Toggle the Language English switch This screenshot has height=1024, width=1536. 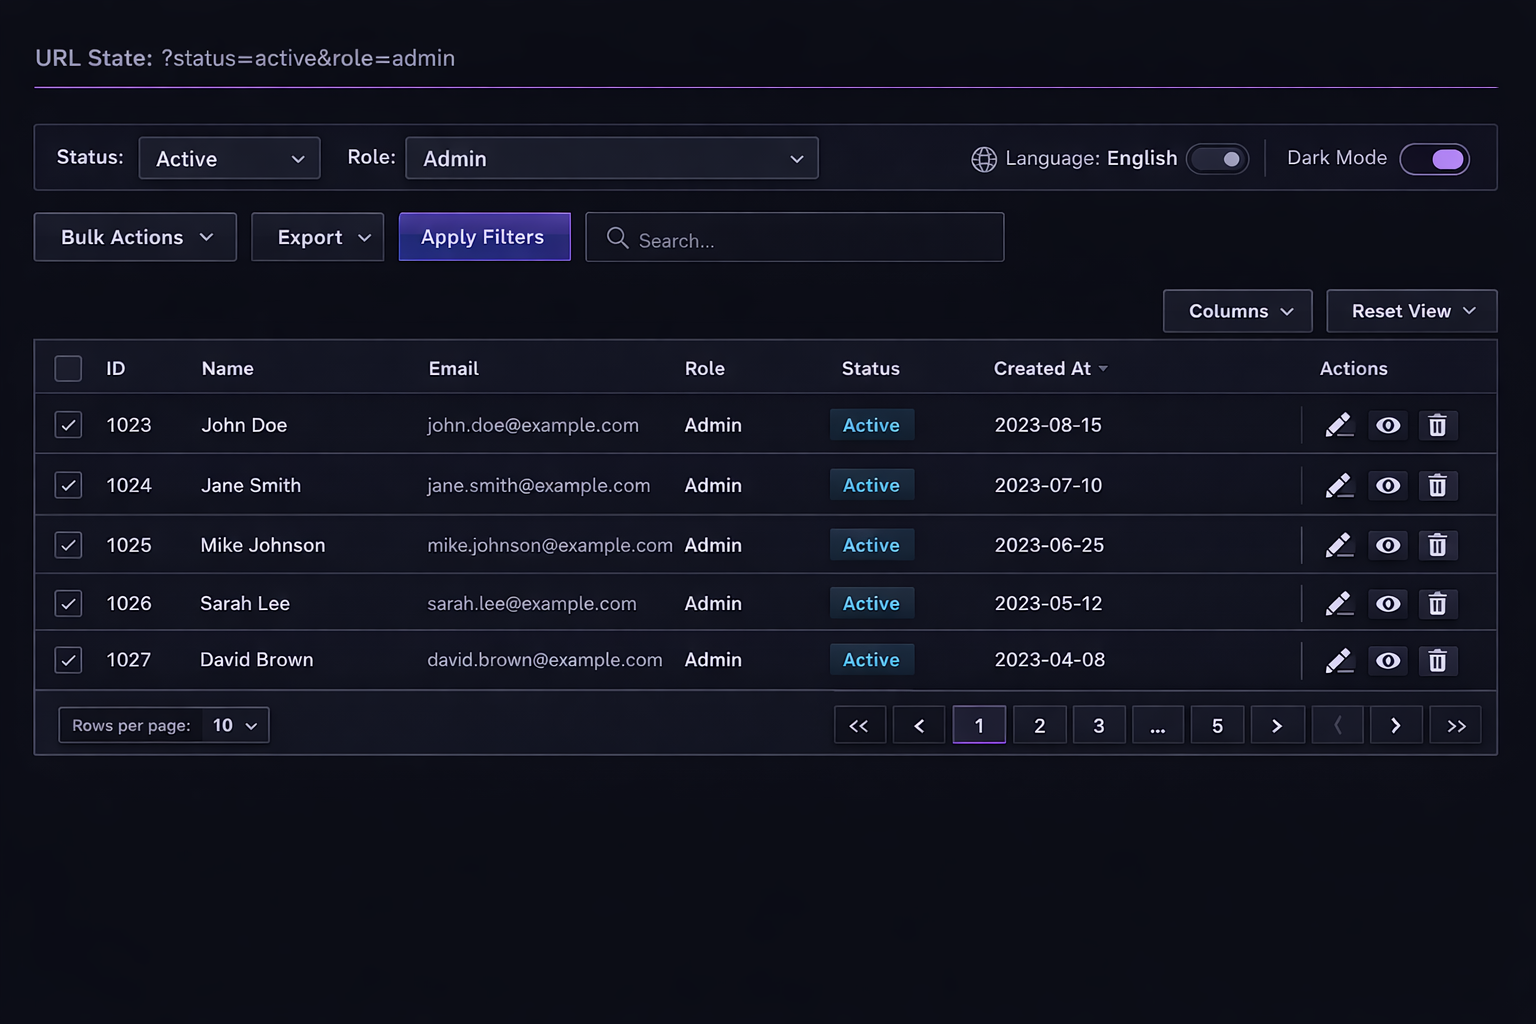(x=1218, y=159)
